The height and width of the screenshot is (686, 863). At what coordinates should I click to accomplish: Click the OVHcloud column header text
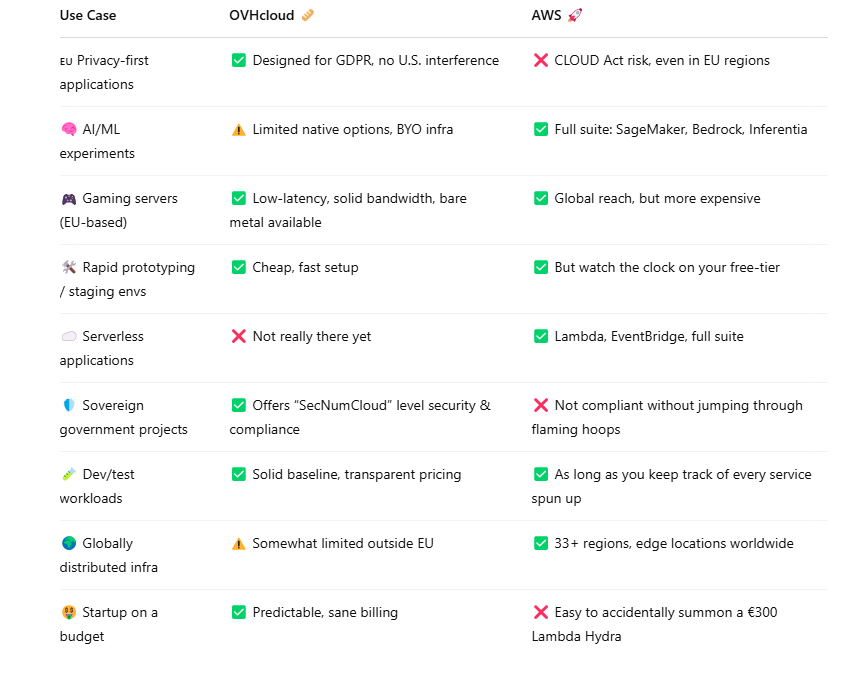click(x=262, y=15)
